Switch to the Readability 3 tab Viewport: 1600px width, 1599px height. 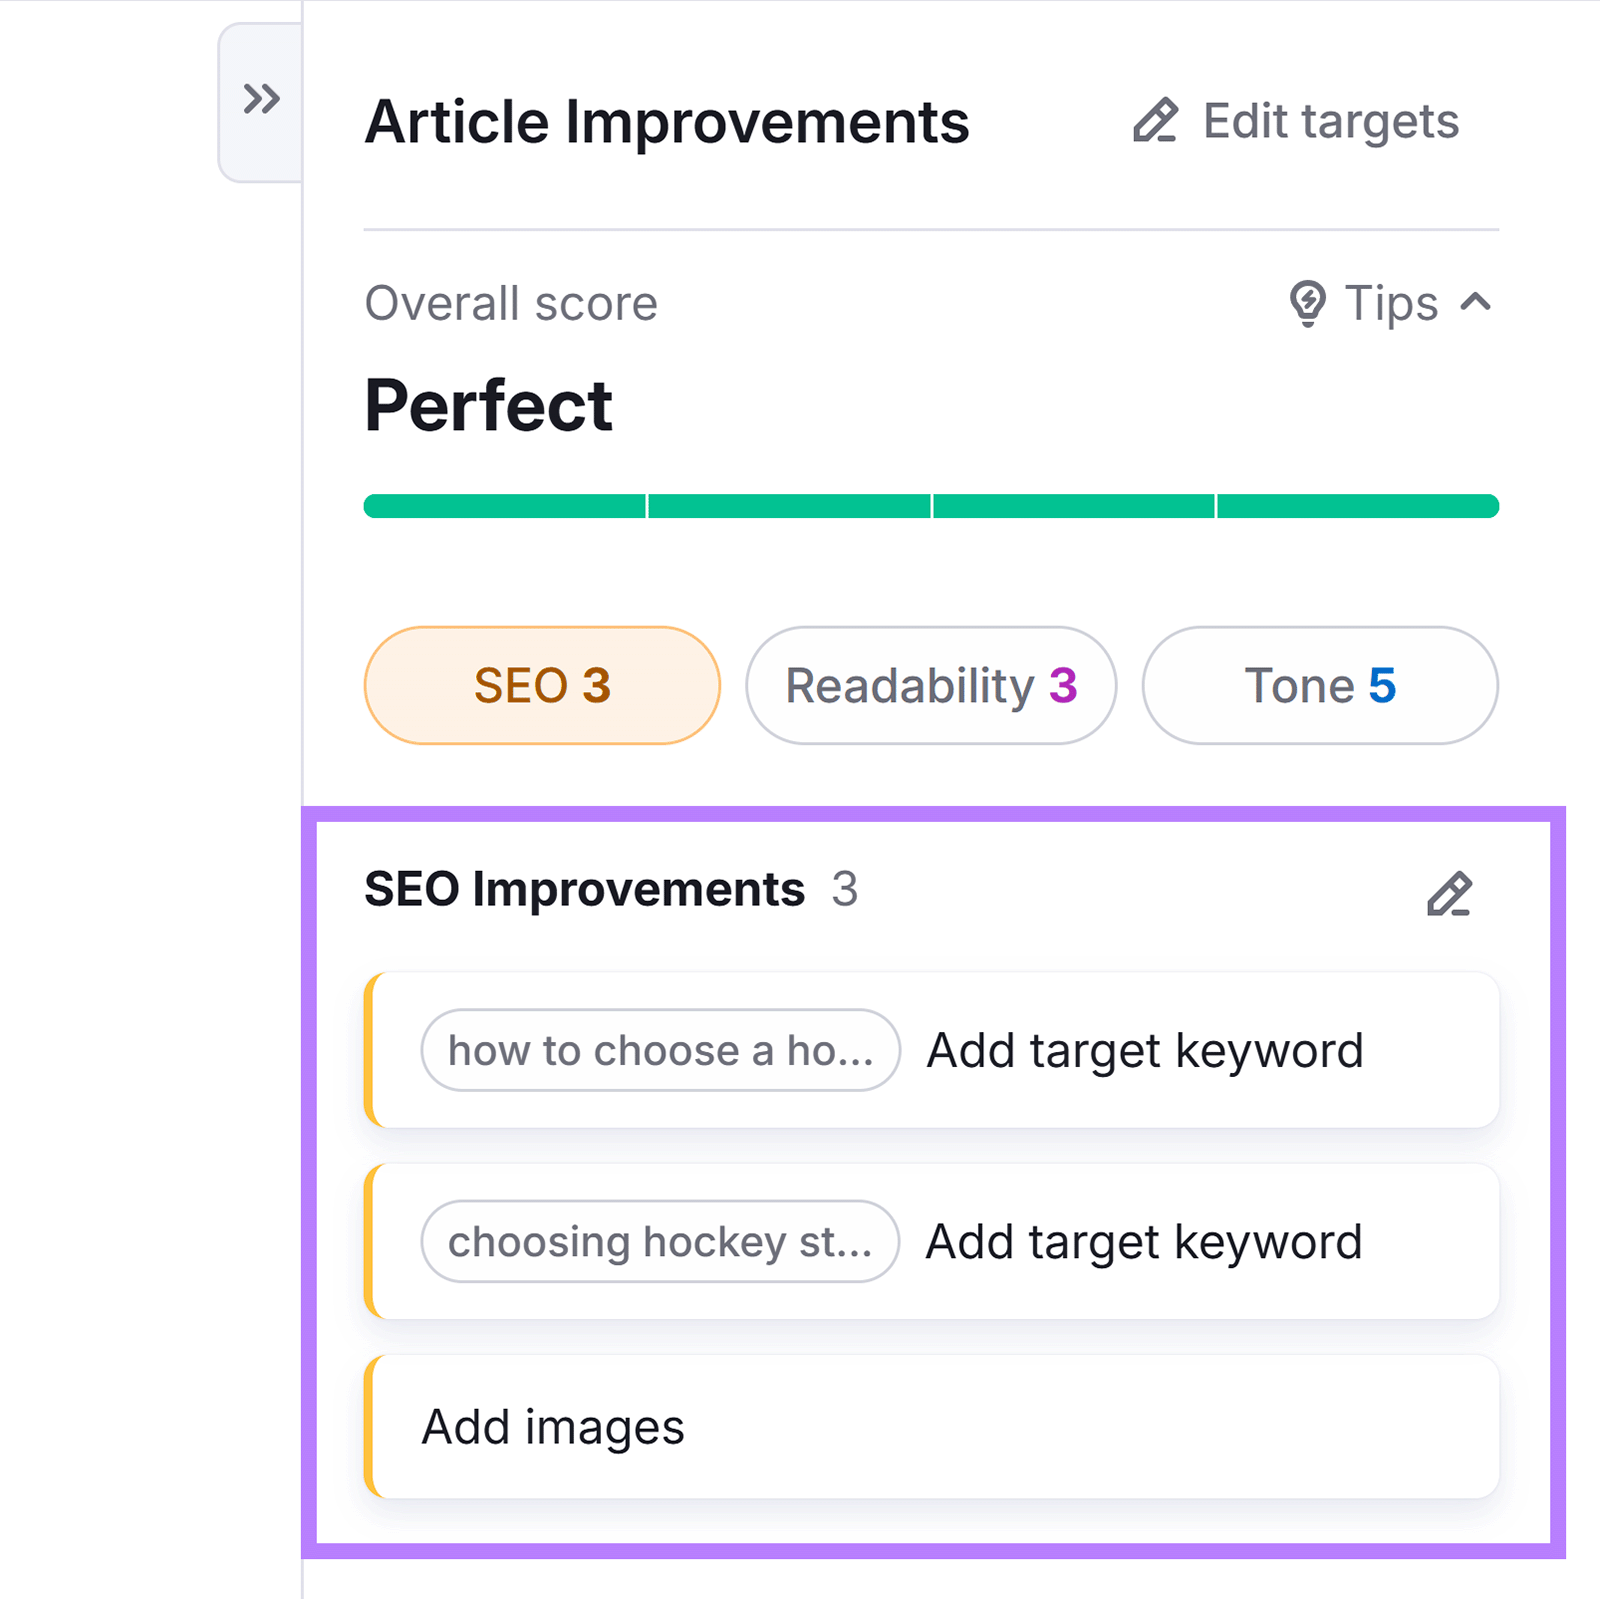point(931,685)
